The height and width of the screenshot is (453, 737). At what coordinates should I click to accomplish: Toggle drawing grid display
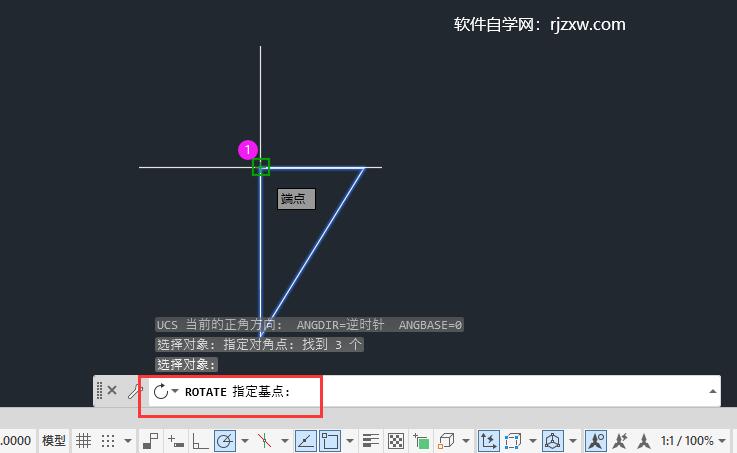pyautogui.click(x=84, y=441)
